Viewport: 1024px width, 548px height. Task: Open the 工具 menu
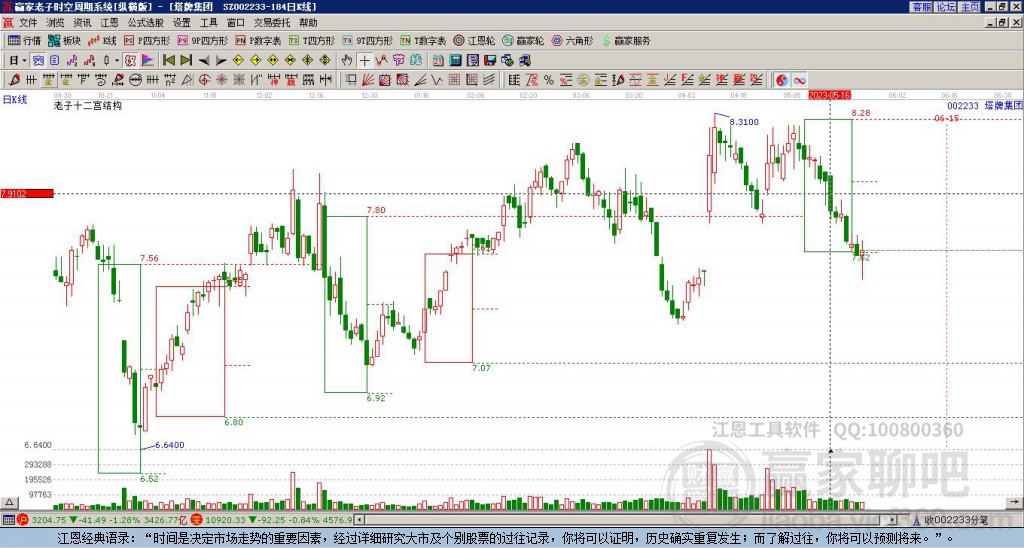click(209, 23)
